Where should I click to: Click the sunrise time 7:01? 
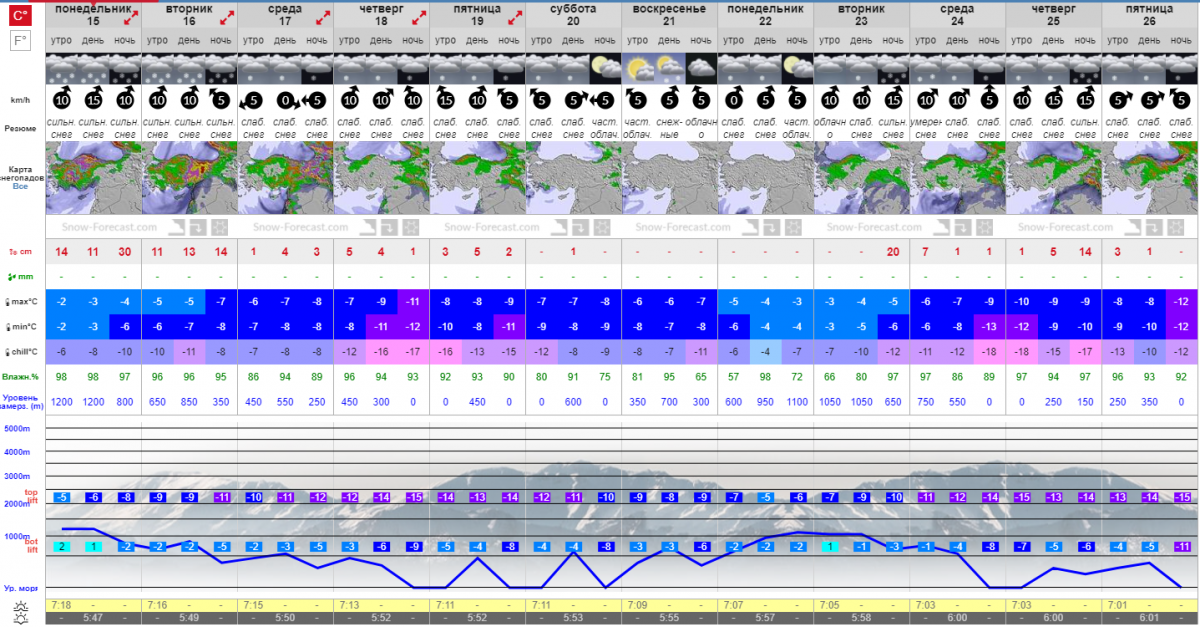pyautogui.click(x=1117, y=606)
